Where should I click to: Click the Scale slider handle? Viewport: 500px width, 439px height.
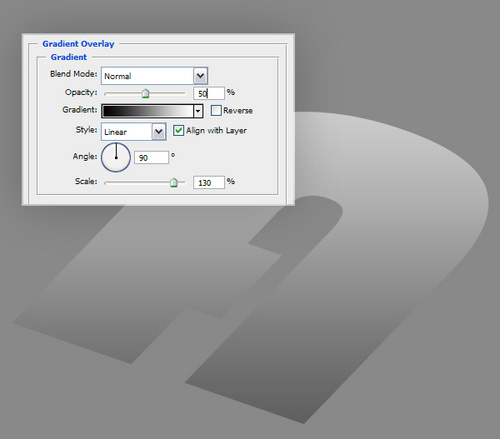click(x=174, y=182)
